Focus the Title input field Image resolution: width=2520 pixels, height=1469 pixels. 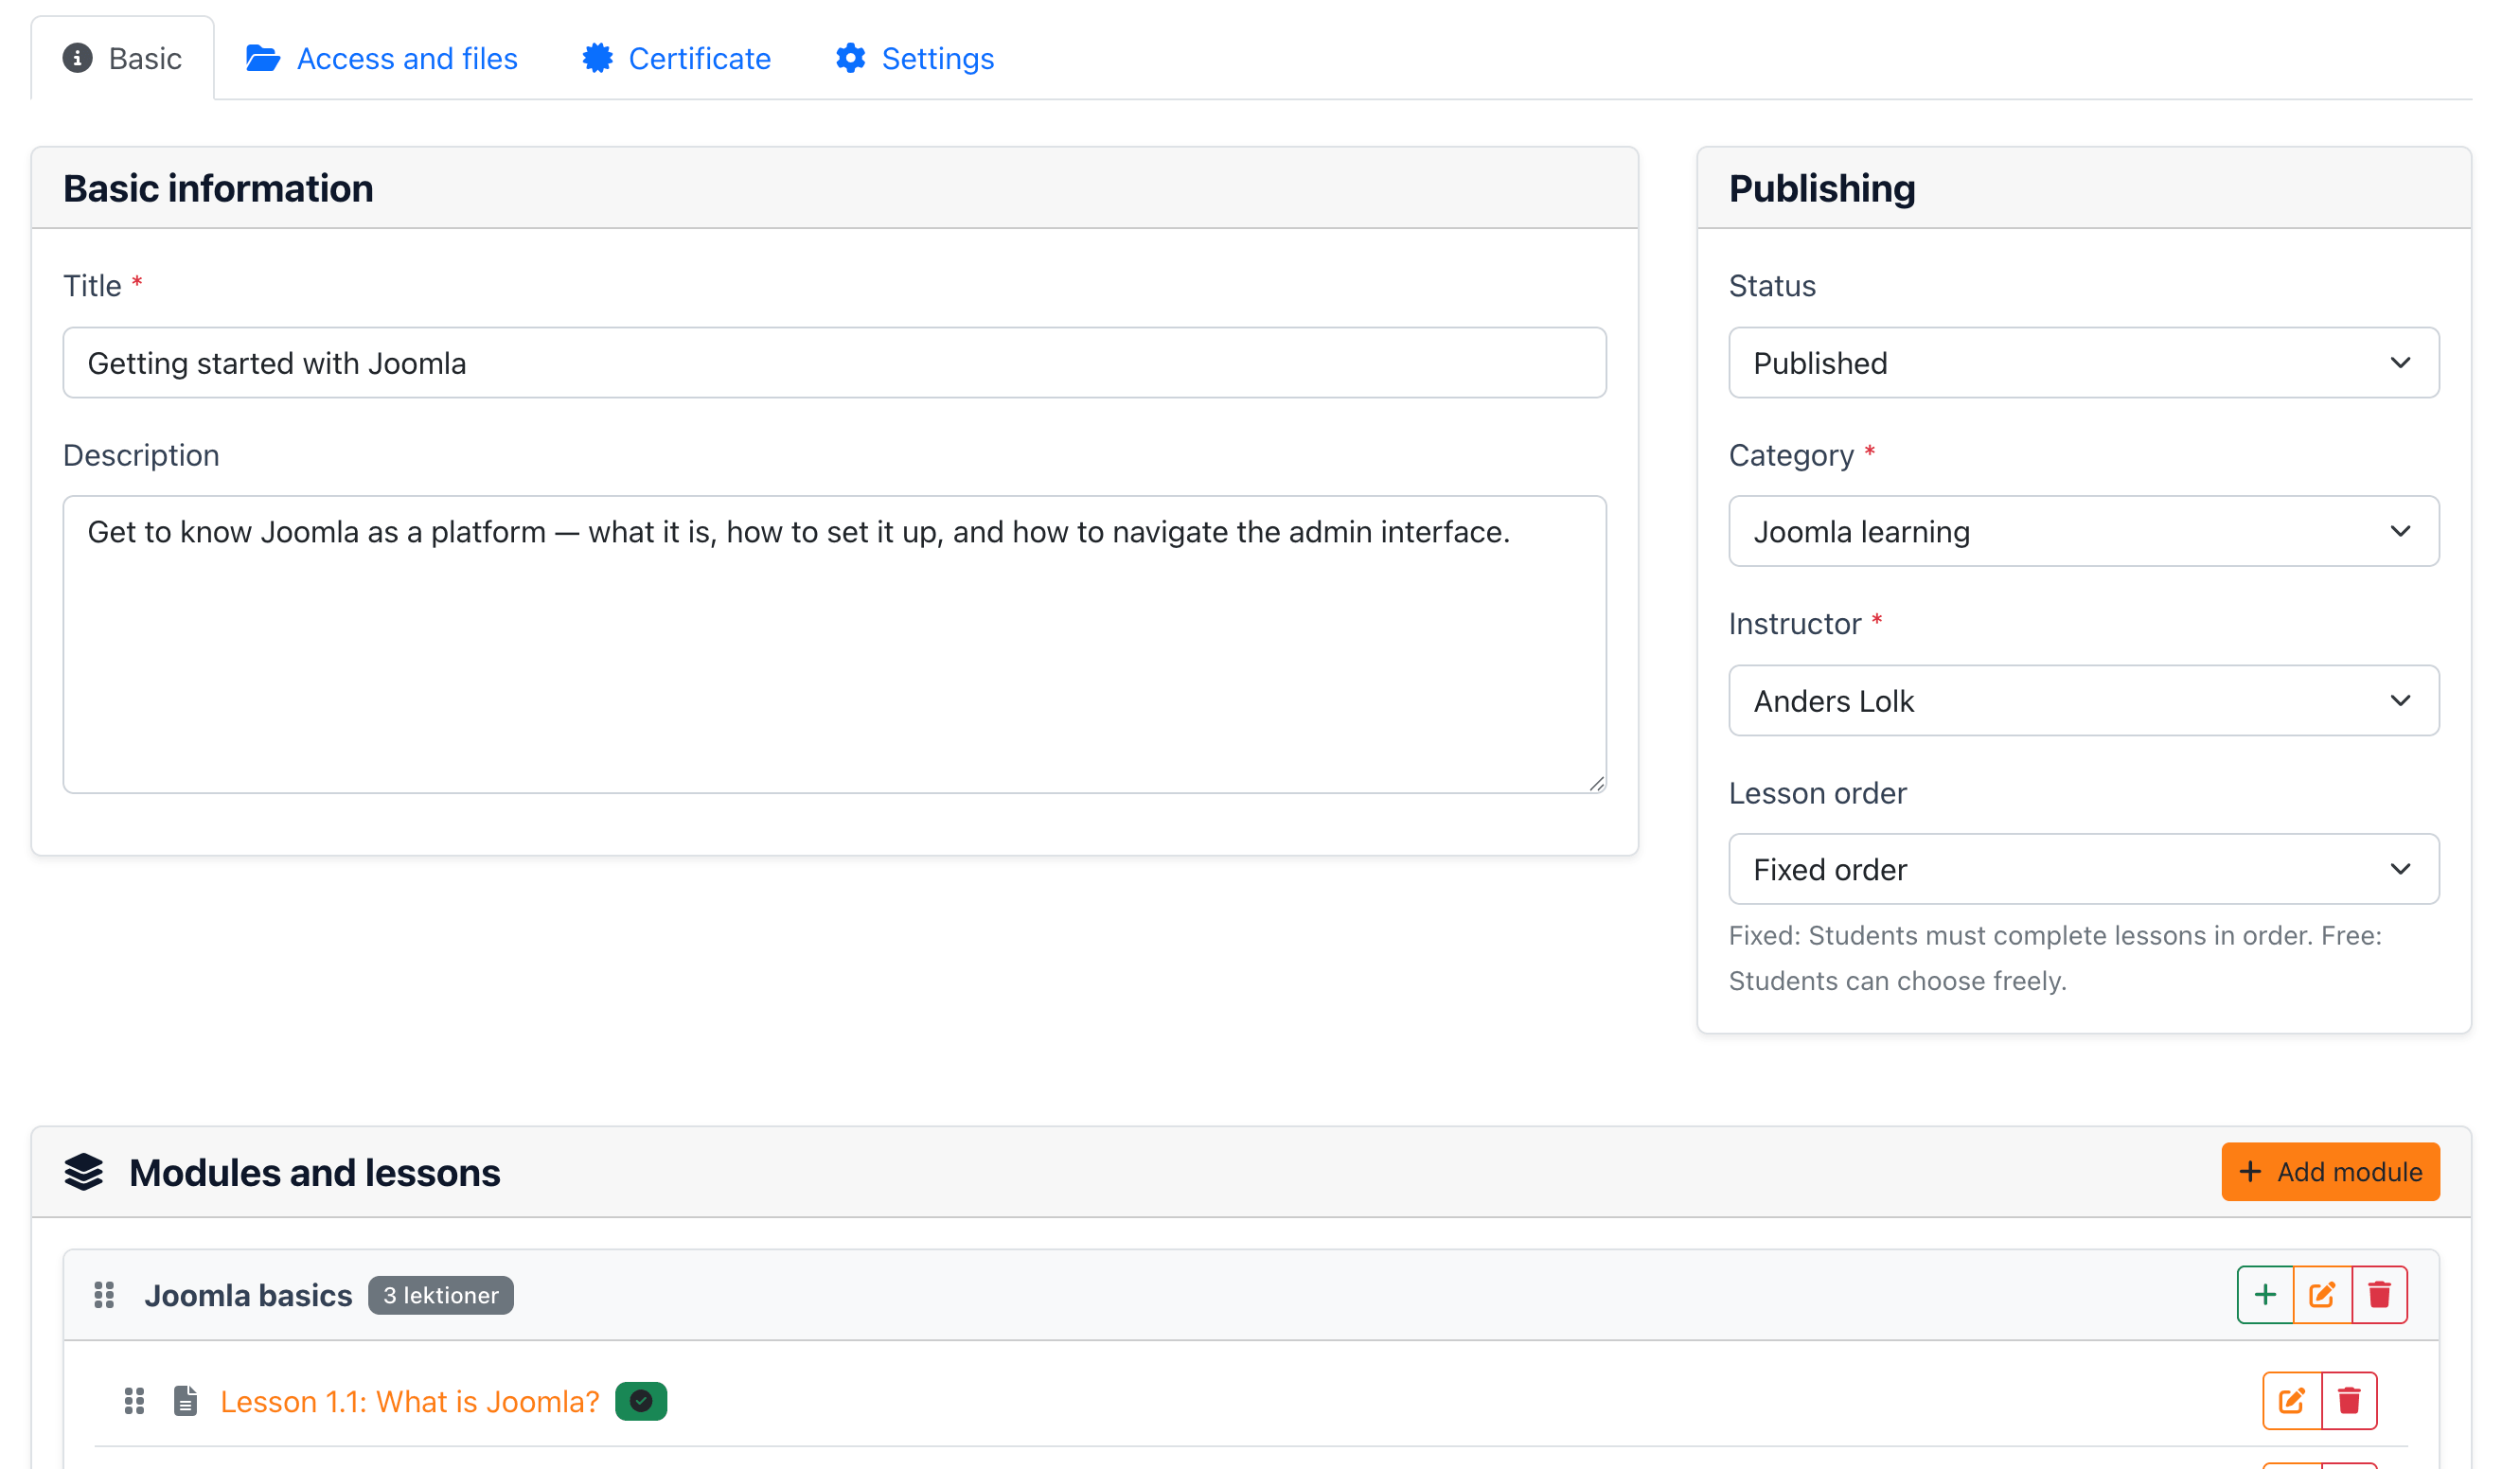click(834, 362)
